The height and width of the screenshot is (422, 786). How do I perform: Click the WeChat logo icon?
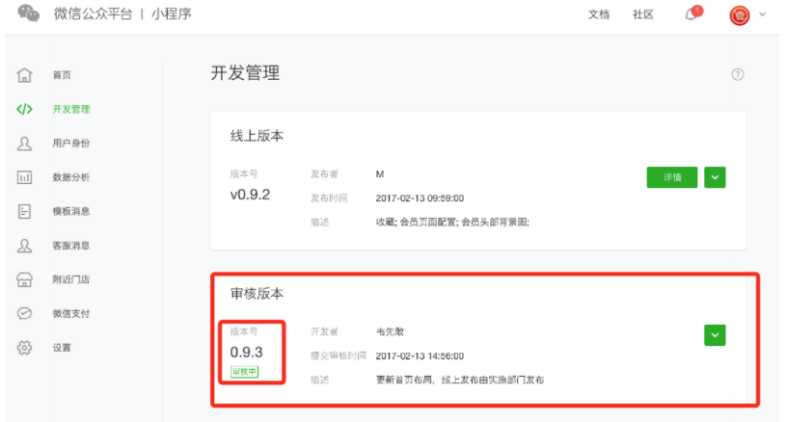point(28,13)
